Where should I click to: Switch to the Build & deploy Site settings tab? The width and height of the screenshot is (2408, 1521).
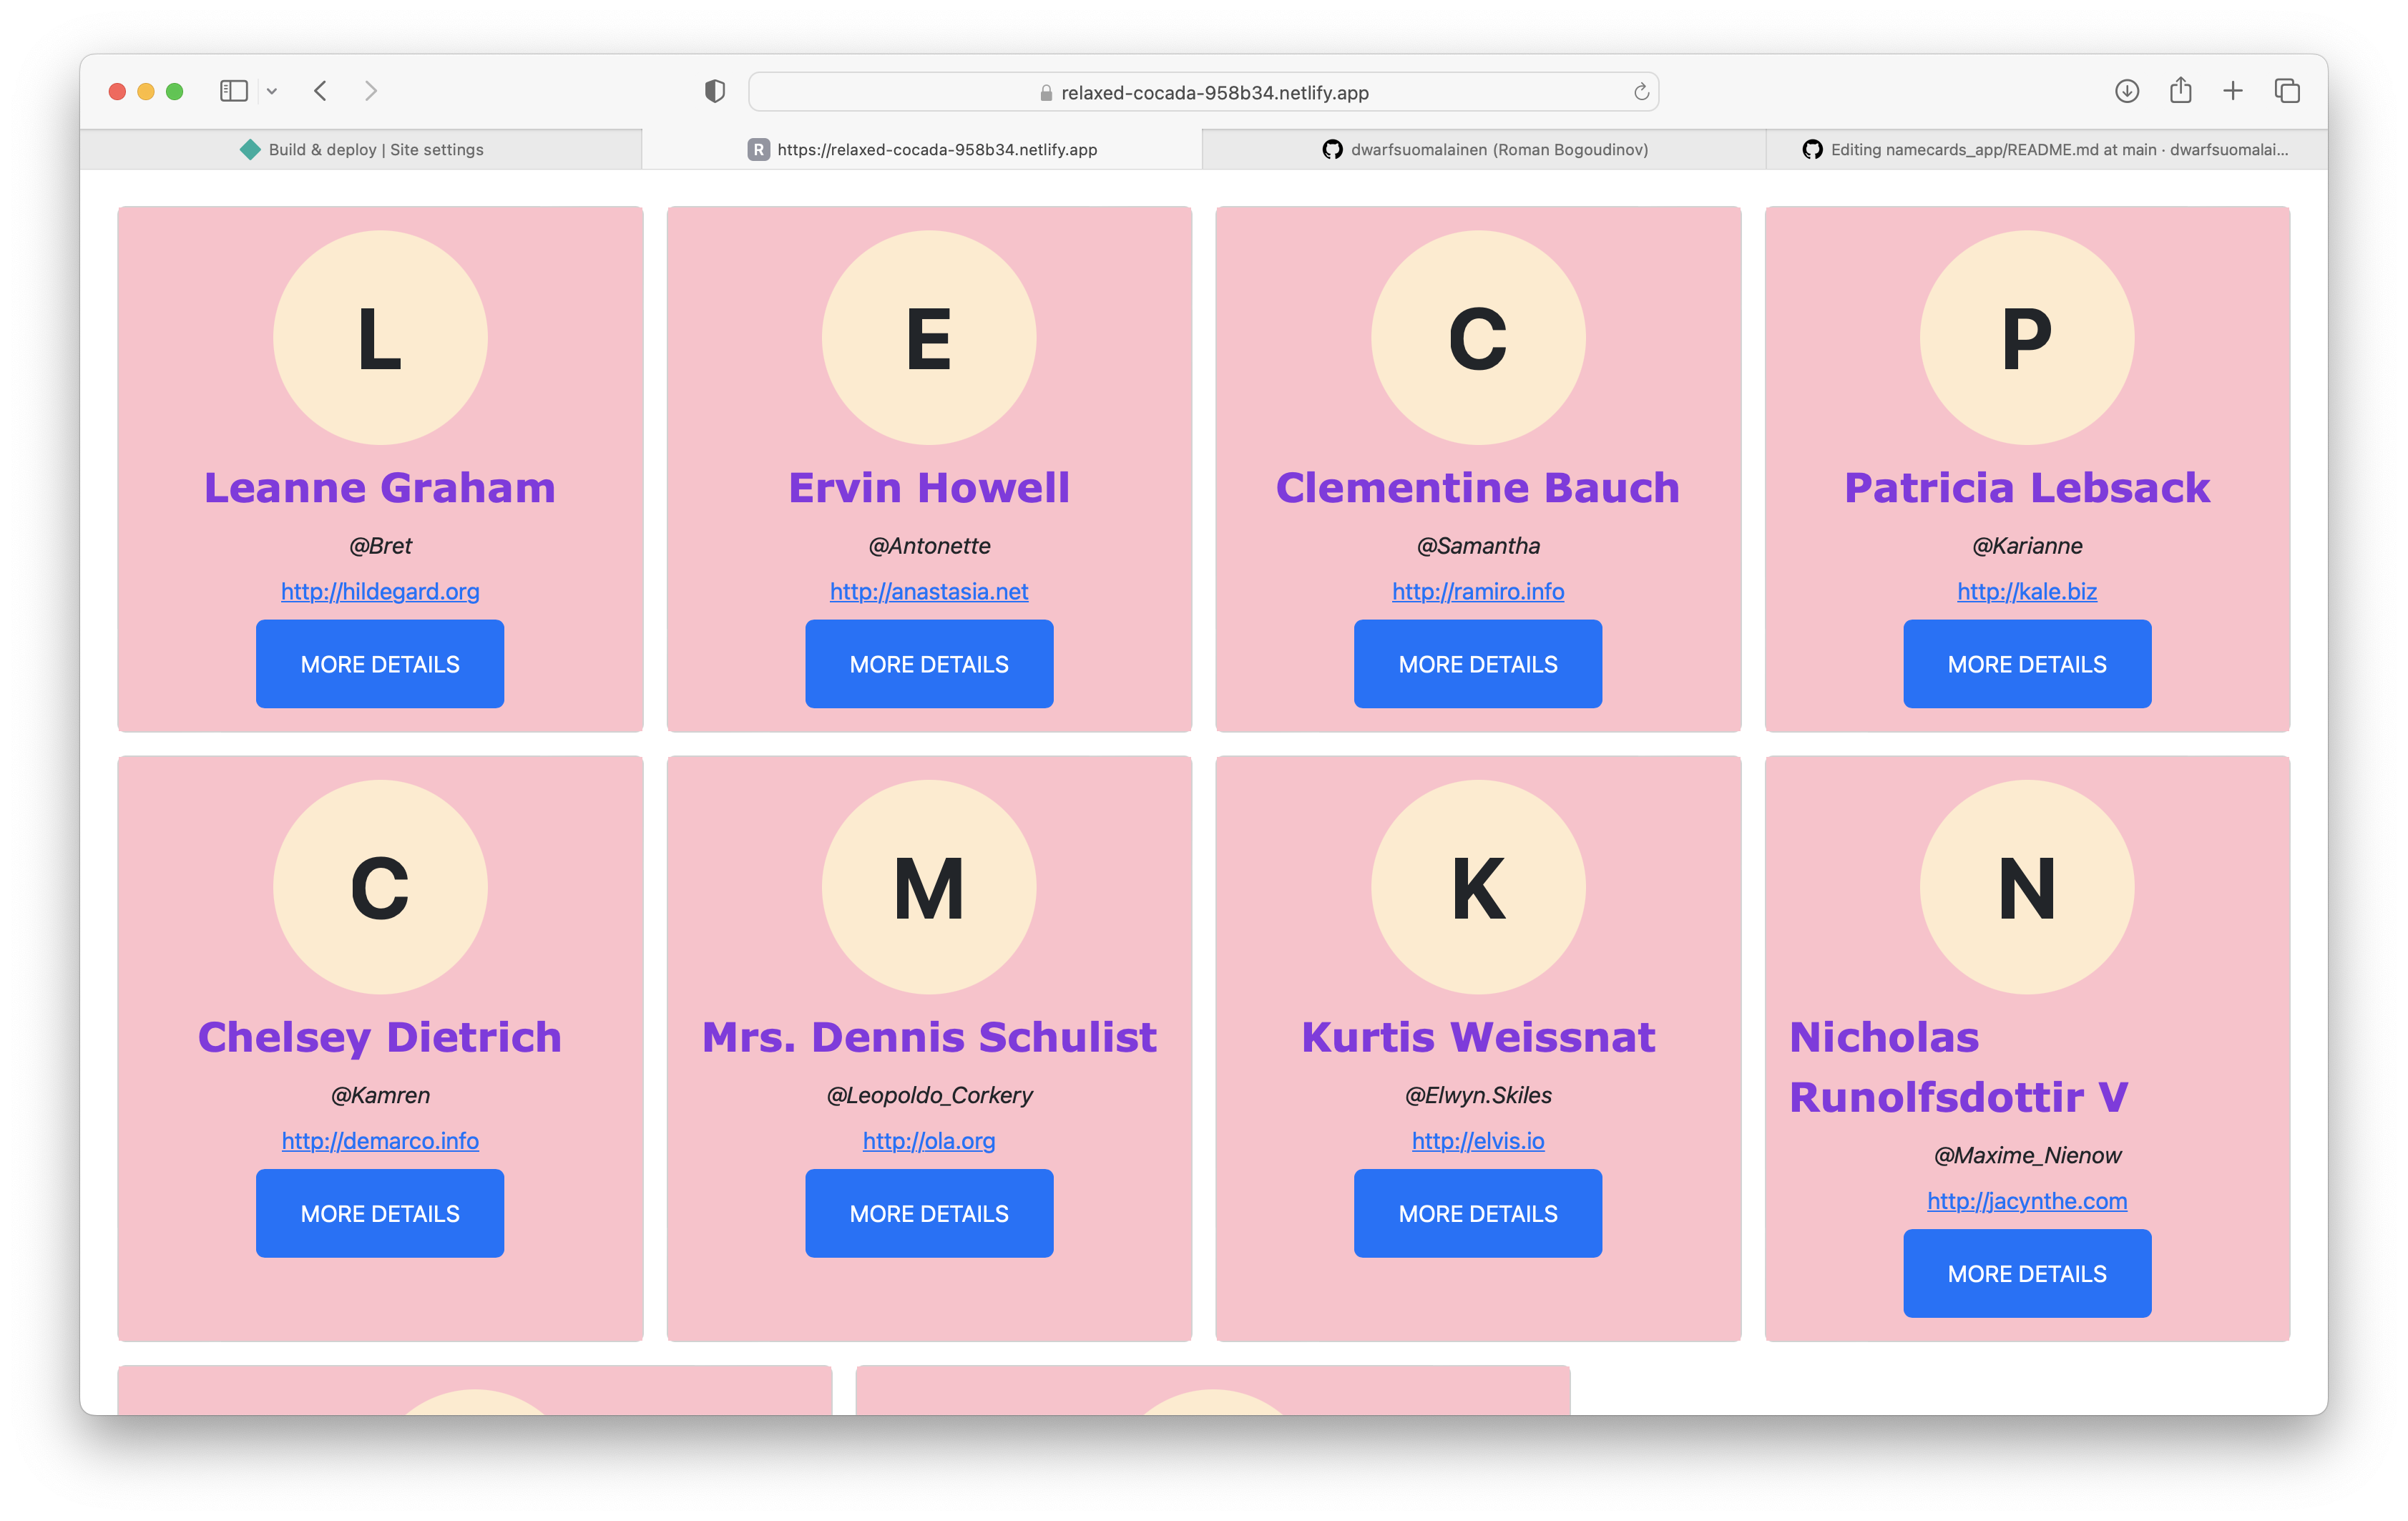(377, 149)
